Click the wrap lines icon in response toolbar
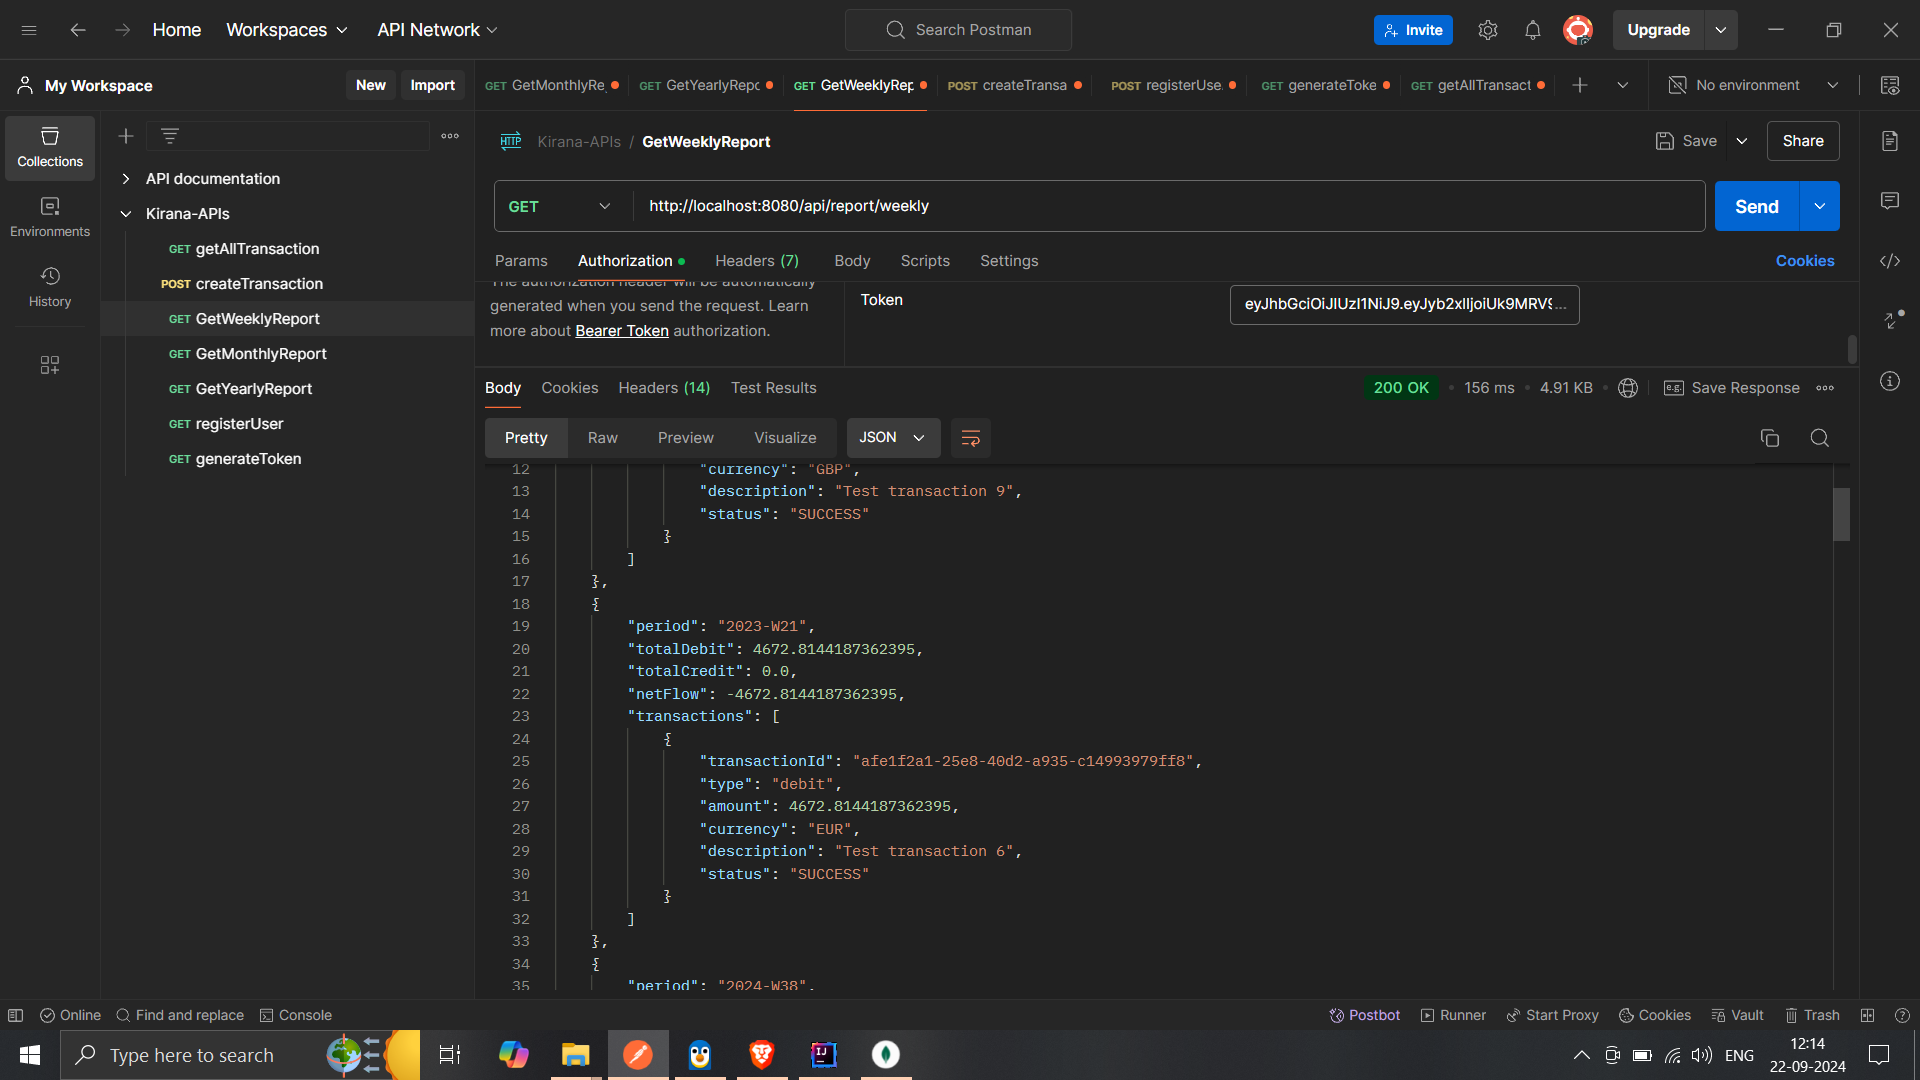 point(970,438)
